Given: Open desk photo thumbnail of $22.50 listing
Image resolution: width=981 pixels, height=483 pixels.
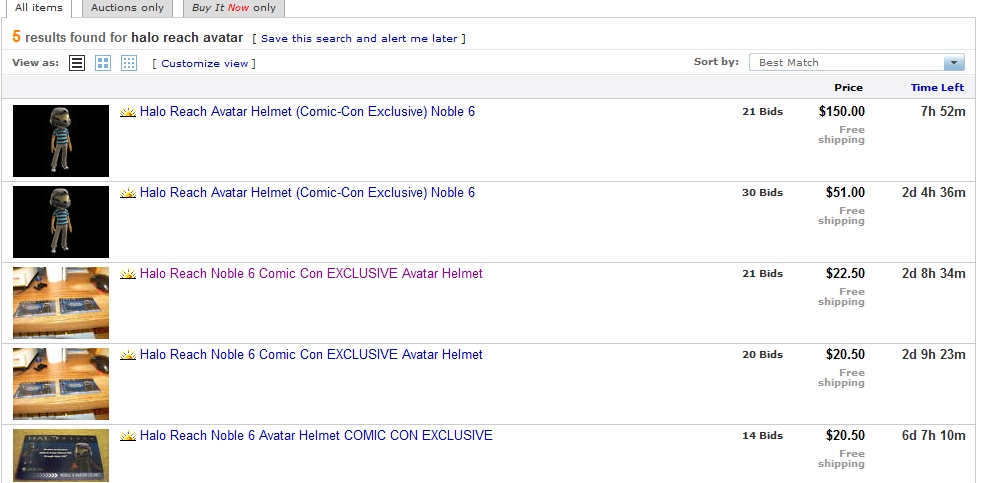Looking at the screenshot, I should [61, 302].
